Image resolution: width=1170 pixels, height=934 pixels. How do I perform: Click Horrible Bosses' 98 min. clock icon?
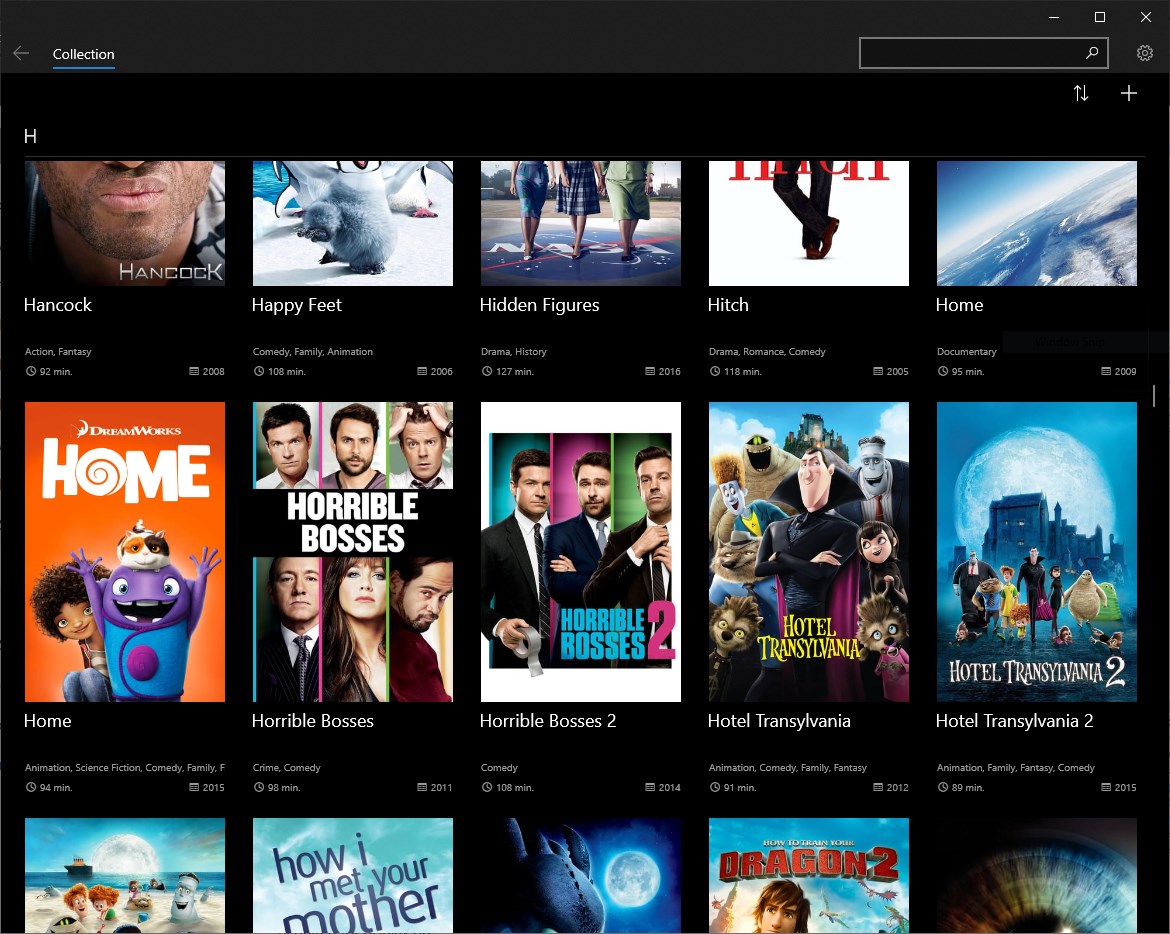(259, 787)
